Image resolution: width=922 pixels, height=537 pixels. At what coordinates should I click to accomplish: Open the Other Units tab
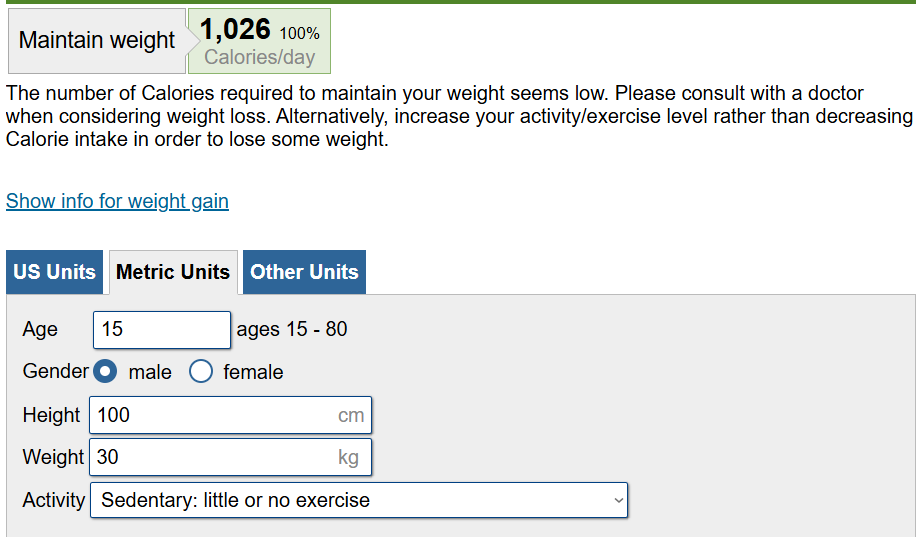tap(304, 272)
